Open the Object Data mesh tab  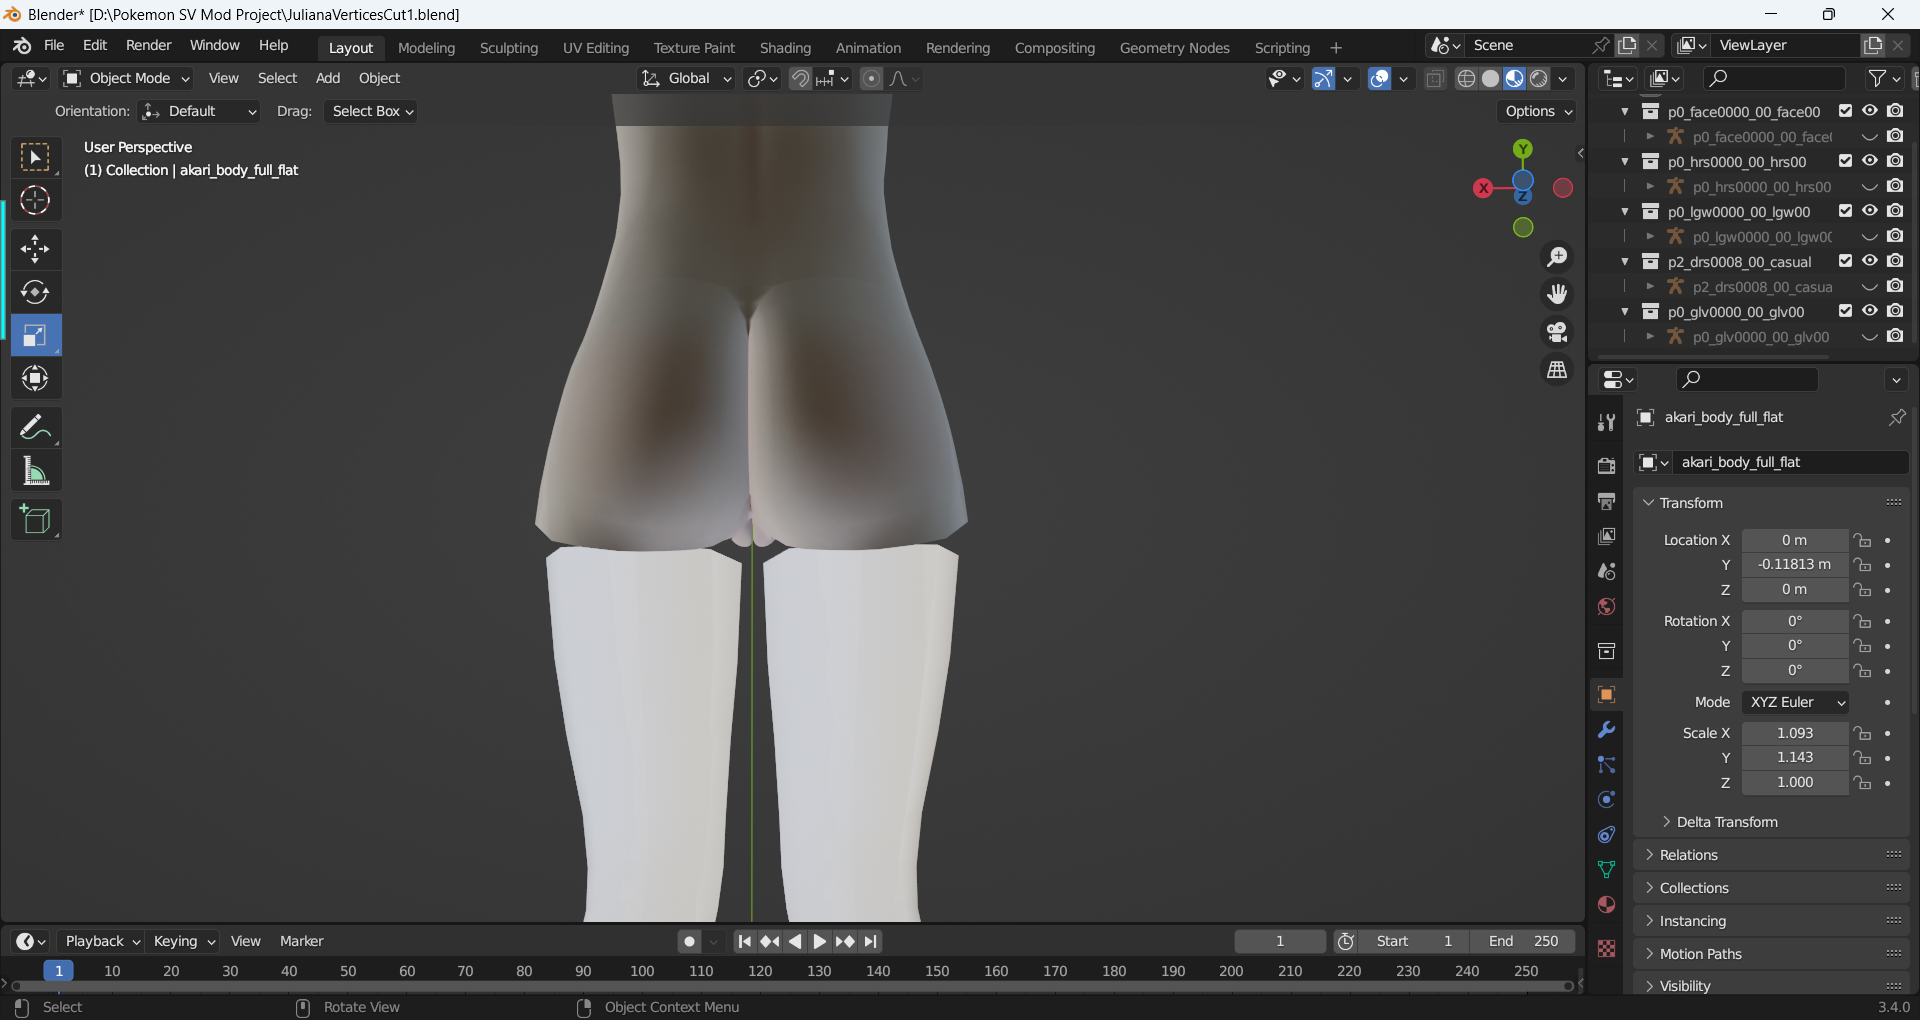click(x=1607, y=869)
